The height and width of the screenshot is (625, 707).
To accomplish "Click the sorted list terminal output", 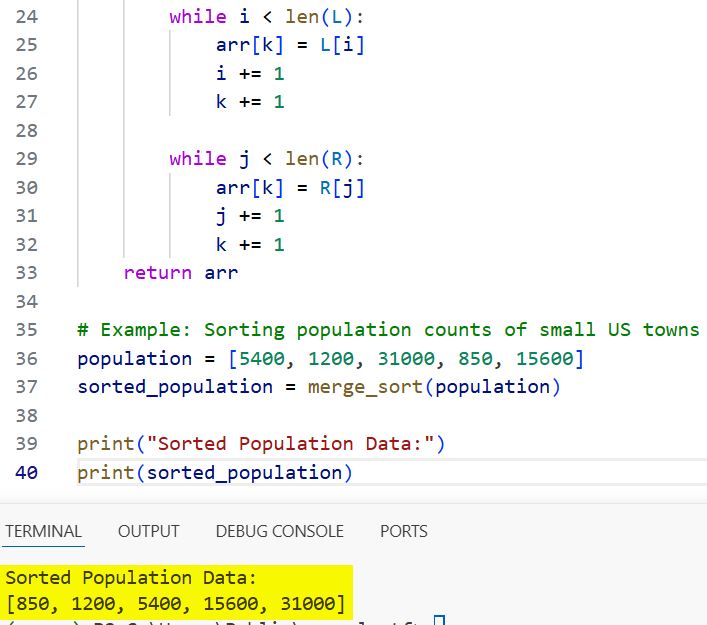I will pos(176,603).
